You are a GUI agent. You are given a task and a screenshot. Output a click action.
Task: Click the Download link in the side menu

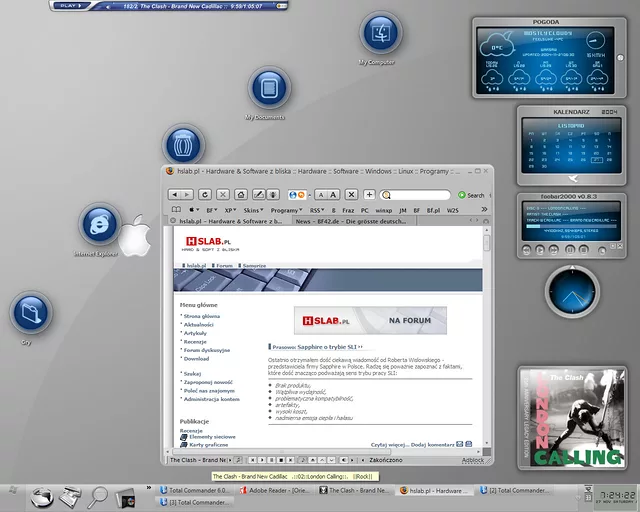pyautogui.click(x=196, y=358)
